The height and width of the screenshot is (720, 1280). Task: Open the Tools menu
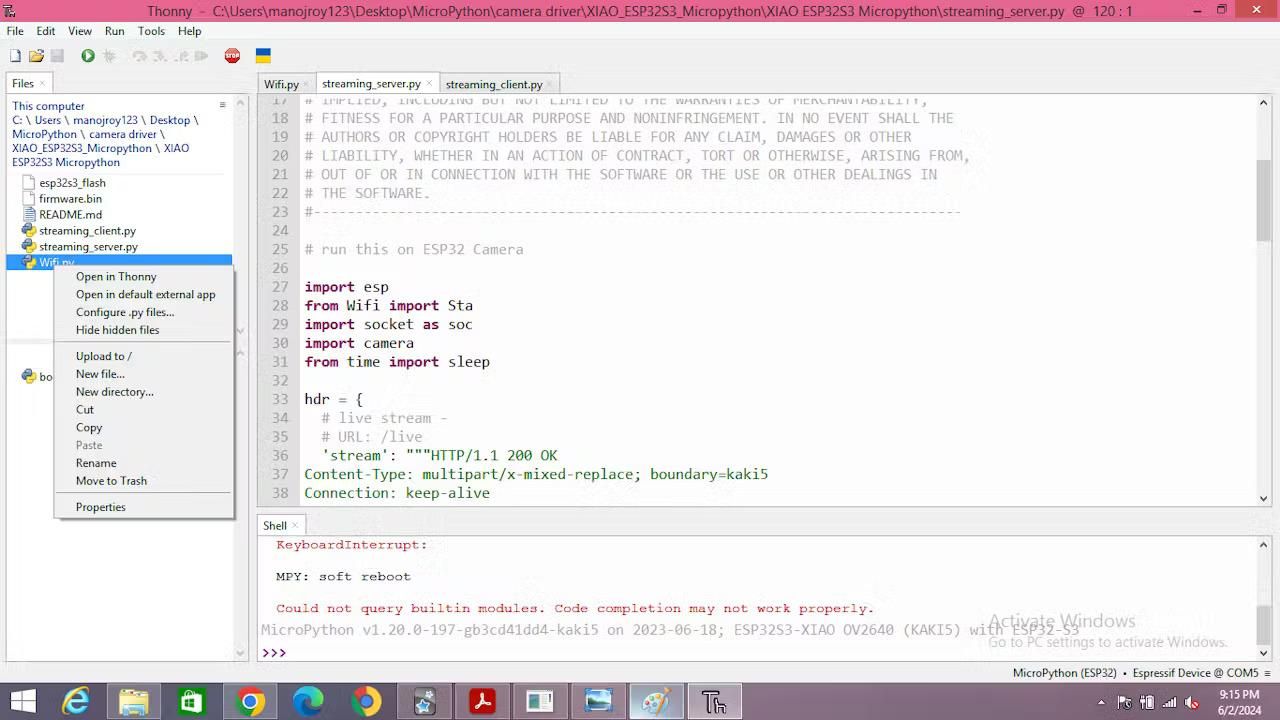tap(150, 31)
